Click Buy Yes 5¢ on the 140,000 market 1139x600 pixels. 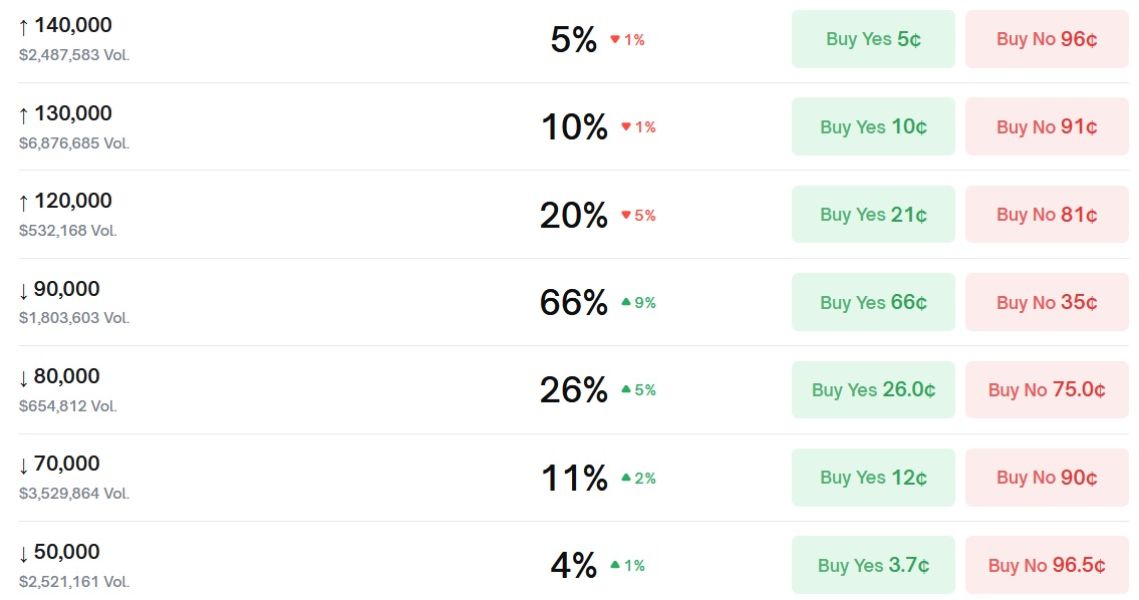872,38
